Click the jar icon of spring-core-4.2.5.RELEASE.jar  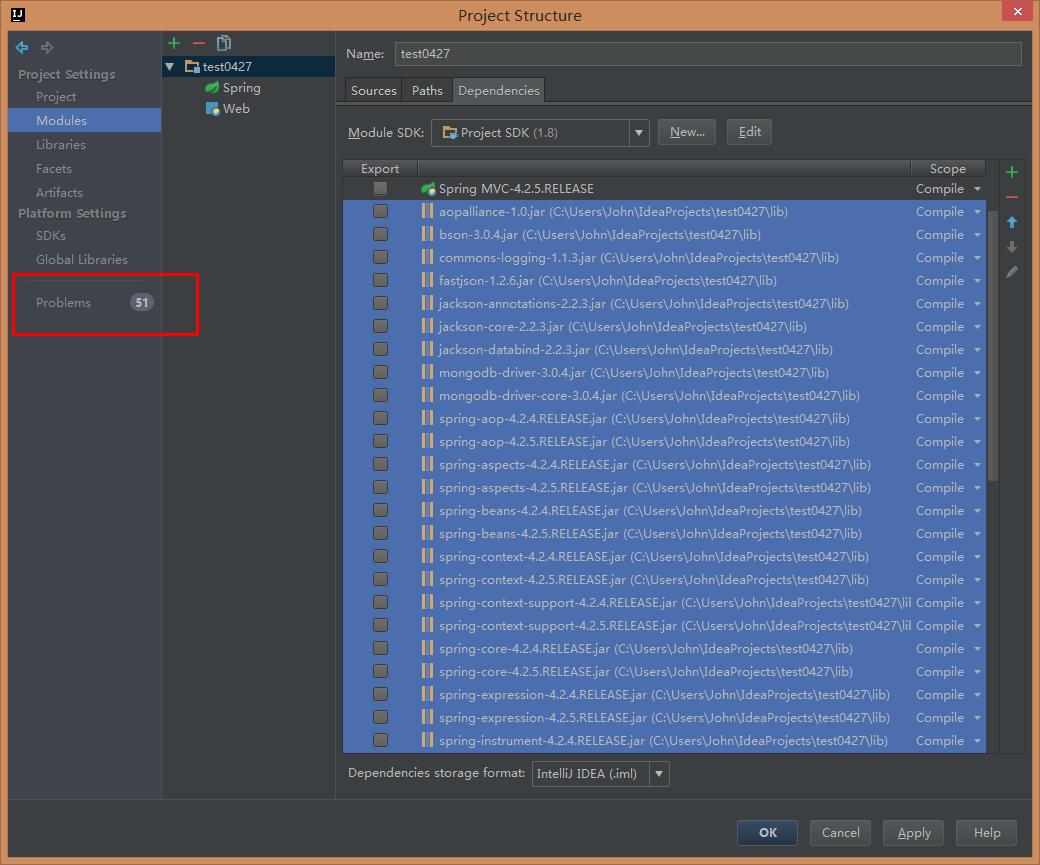click(428, 671)
